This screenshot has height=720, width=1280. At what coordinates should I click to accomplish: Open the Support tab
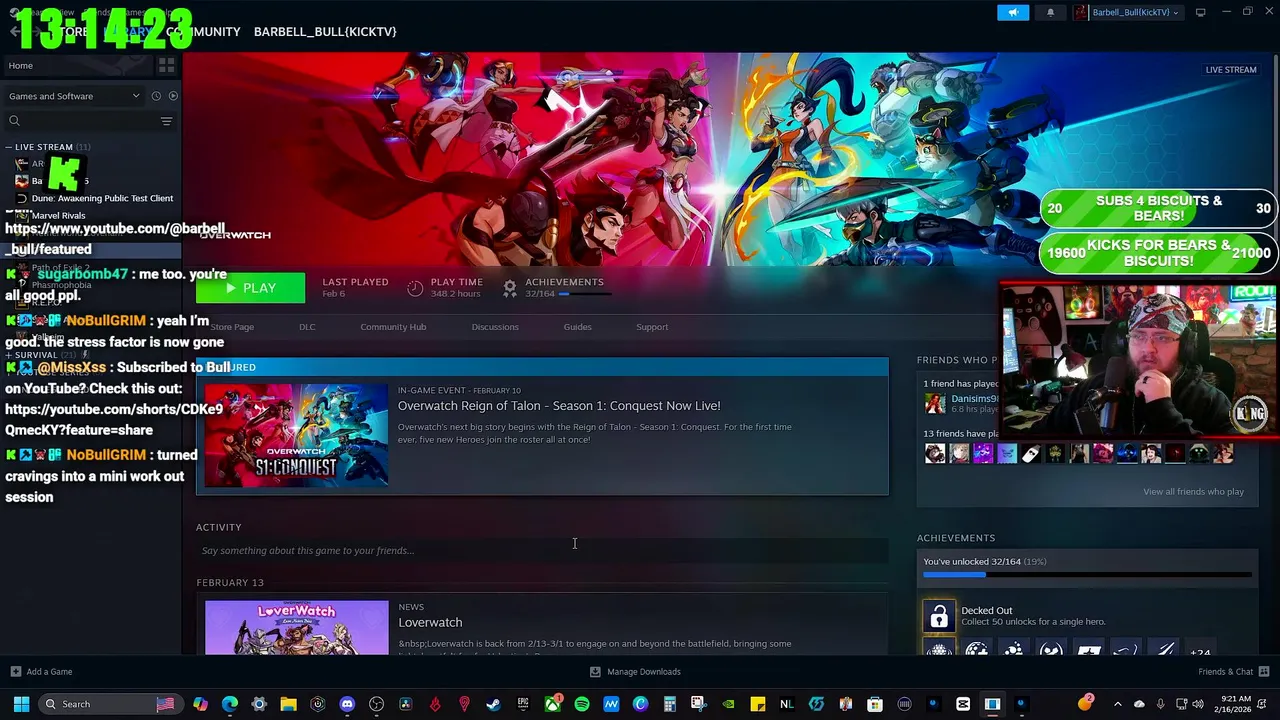(x=652, y=327)
